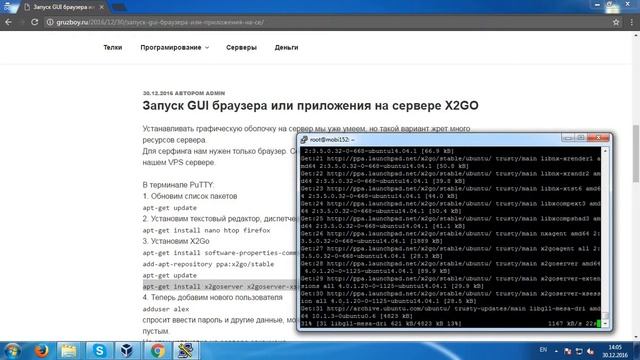Open the Деньги menu item
The height and width of the screenshot is (360, 640).
pos(286,47)
